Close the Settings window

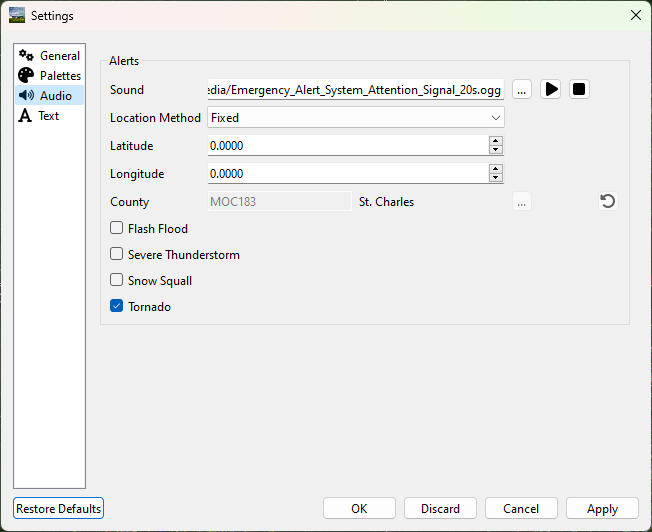click(635, 15)
